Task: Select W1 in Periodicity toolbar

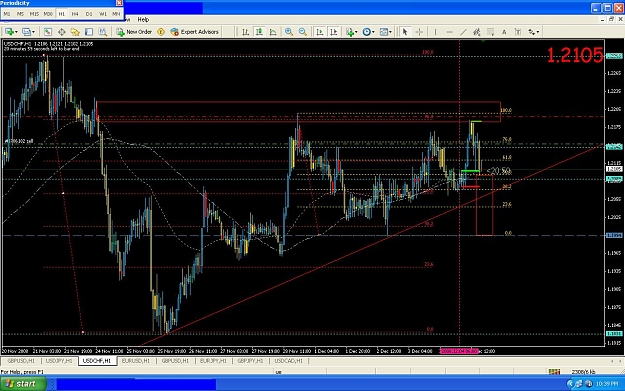Action: pos(103,14)
